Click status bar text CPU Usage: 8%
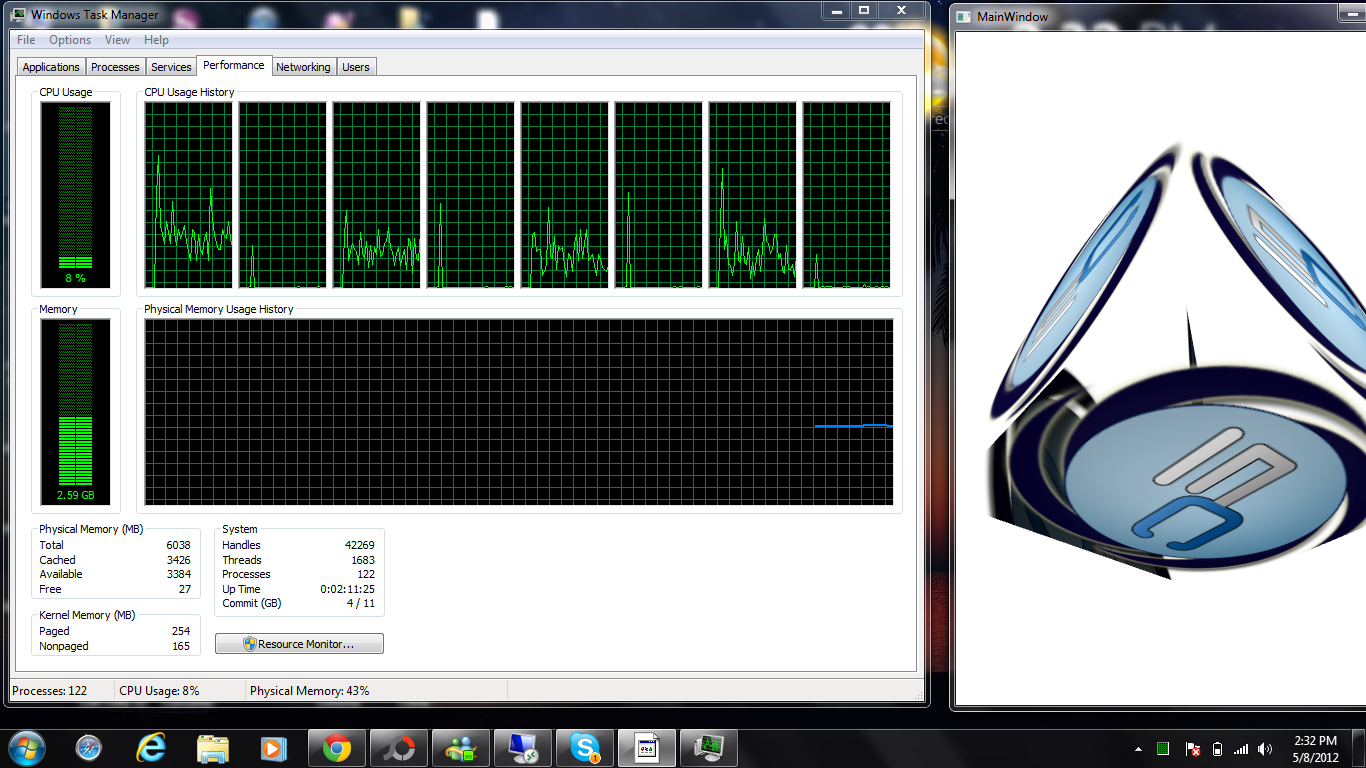 pos(159,691)
